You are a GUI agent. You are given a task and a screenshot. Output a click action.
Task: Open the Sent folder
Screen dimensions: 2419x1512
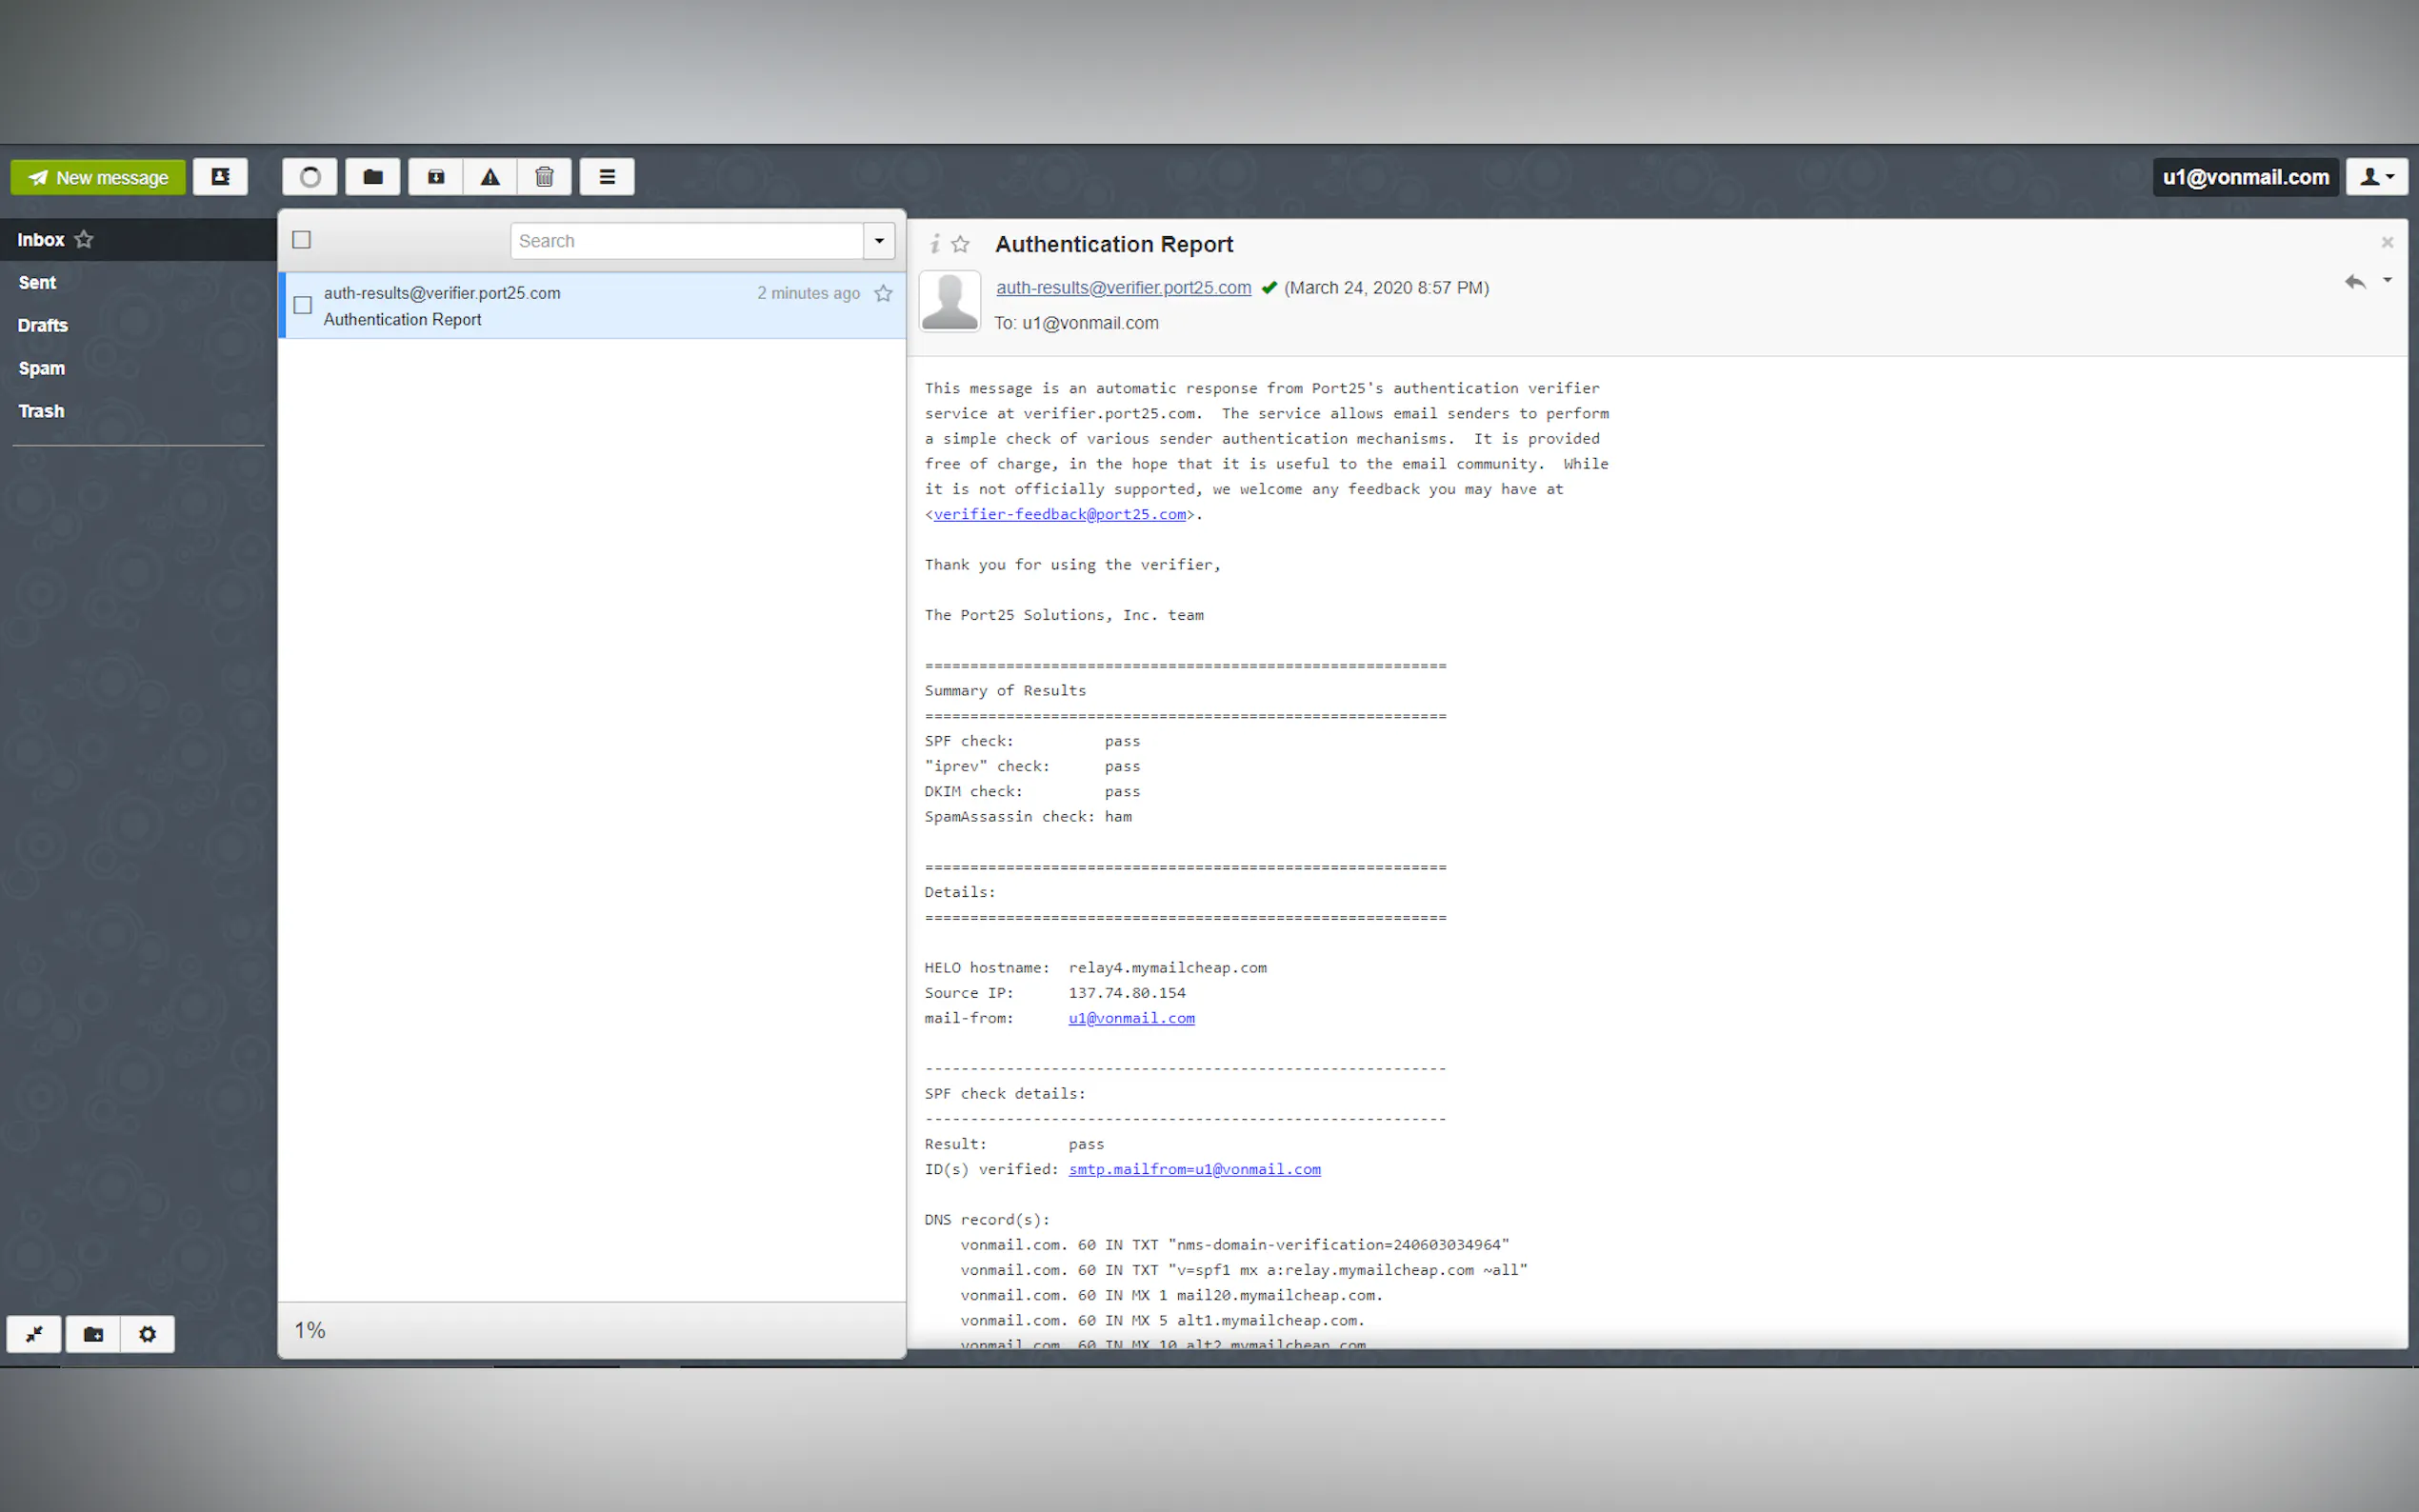[x=37, y=283]
